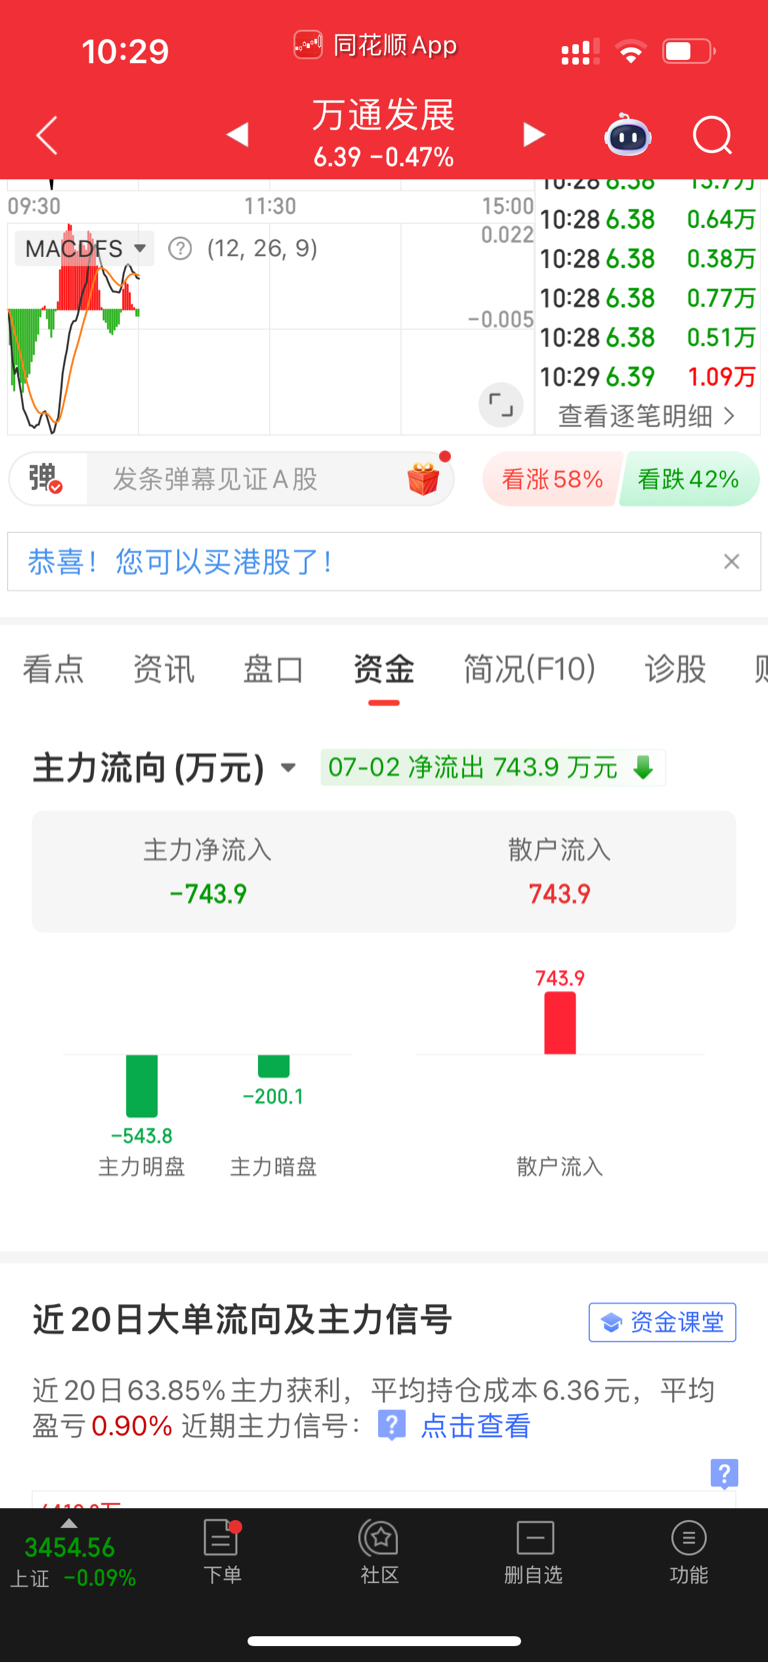The width and height of the screenshot is (768, 1663).
Task: Expand 查看逐笔明细 trade details
Action: click(x=647, y=416)
